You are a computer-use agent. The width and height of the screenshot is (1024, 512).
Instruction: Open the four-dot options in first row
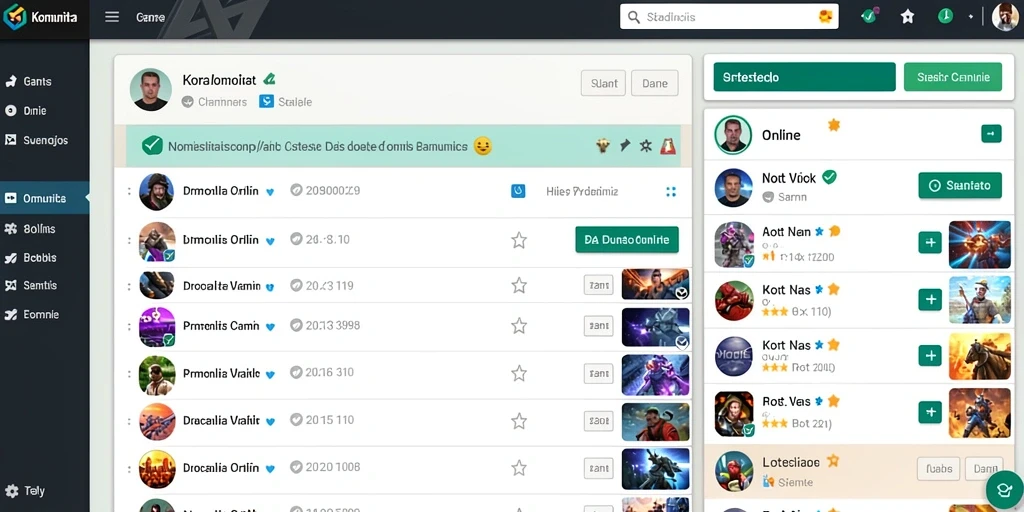[671, 191]
